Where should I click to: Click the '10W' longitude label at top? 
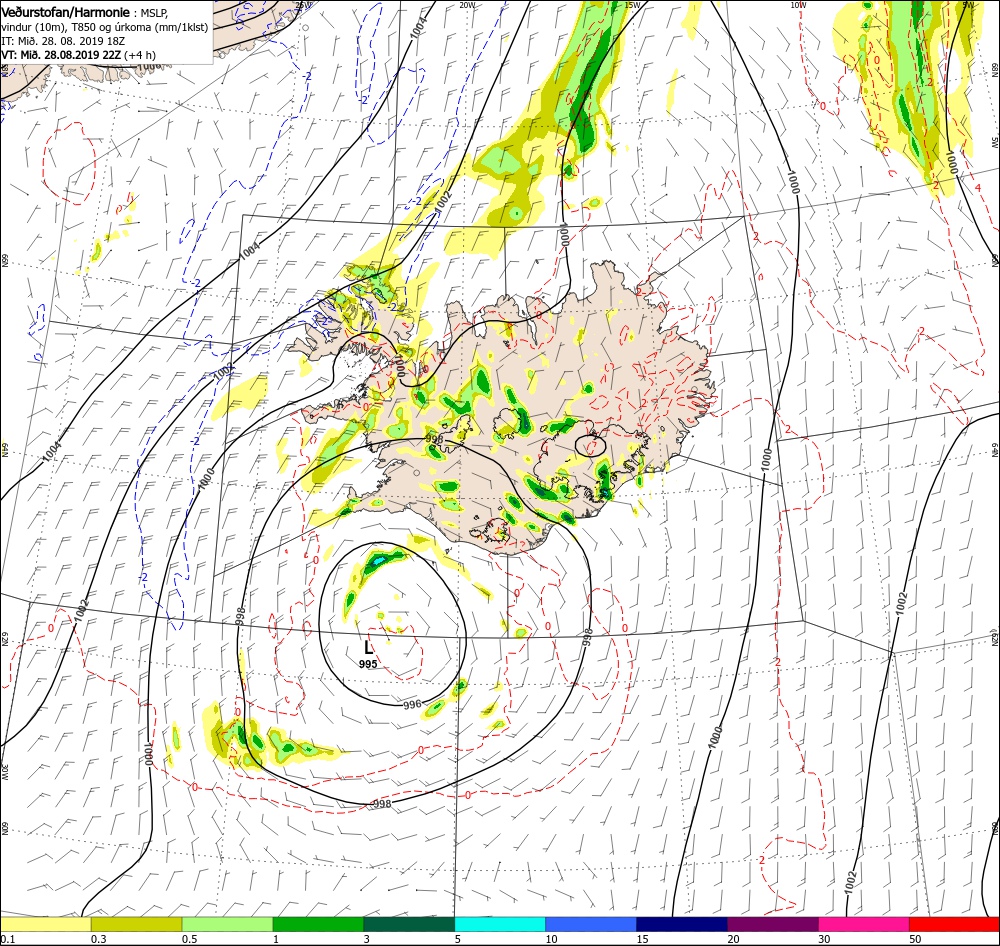point(798,5)
